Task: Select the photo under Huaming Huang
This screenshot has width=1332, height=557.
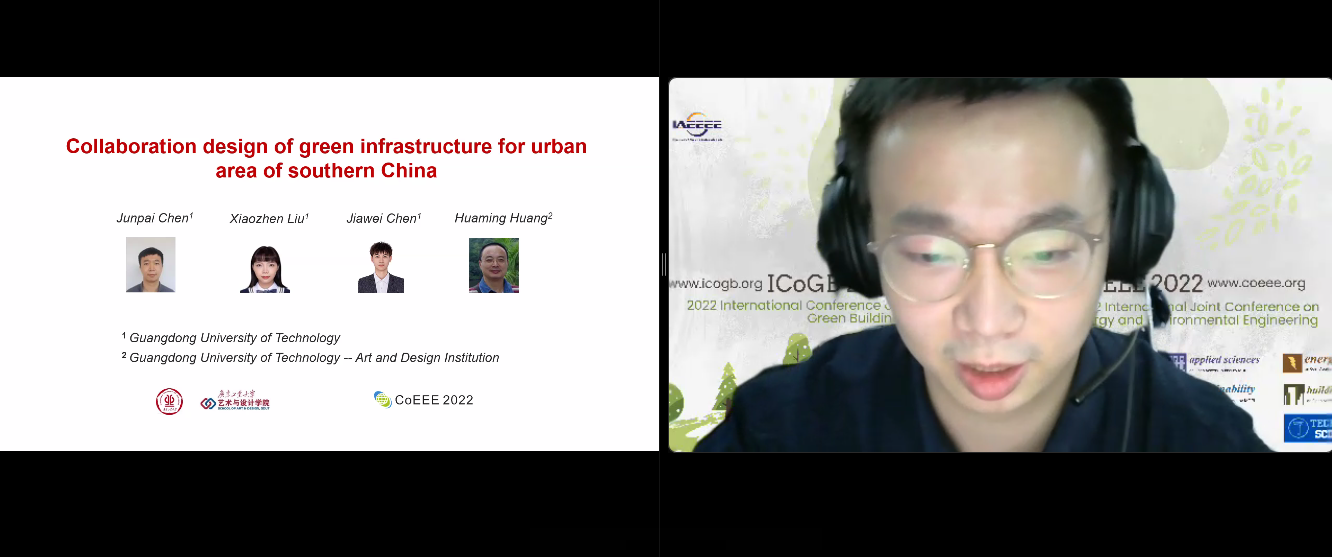Action: [x=494, y=265]
